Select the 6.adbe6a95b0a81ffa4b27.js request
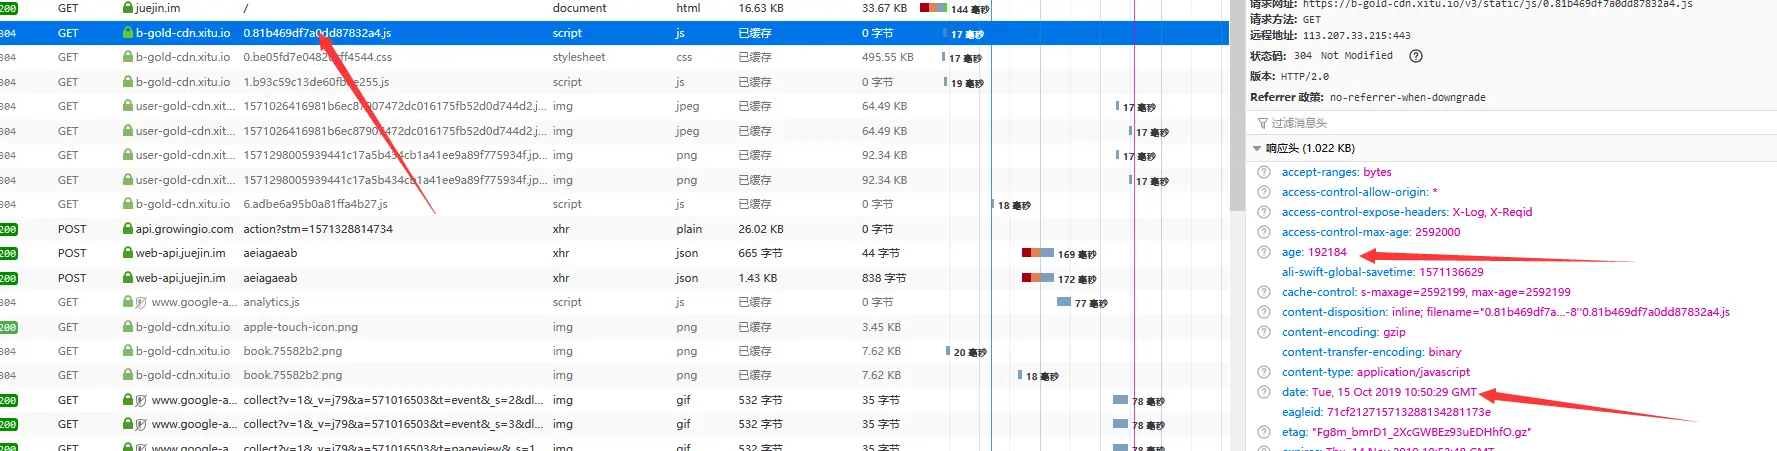Viewport: 1777px width, 451px height. point(614,204)
